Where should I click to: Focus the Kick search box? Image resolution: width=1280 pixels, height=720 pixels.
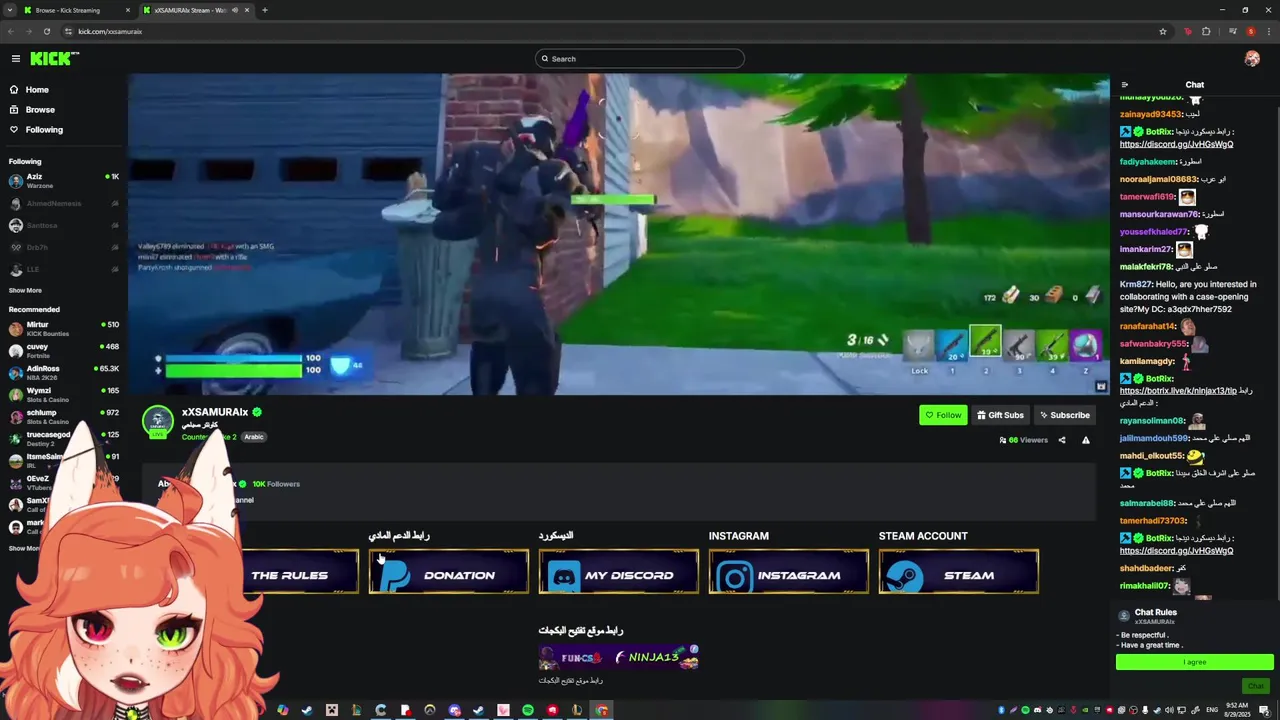tap(640, 59)
